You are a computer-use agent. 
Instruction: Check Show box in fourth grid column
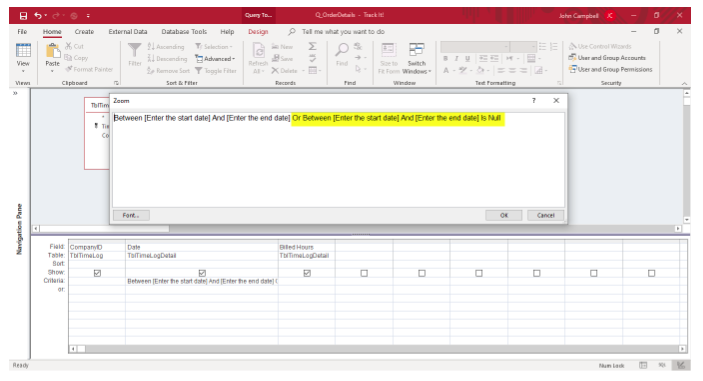coord(364,273)
